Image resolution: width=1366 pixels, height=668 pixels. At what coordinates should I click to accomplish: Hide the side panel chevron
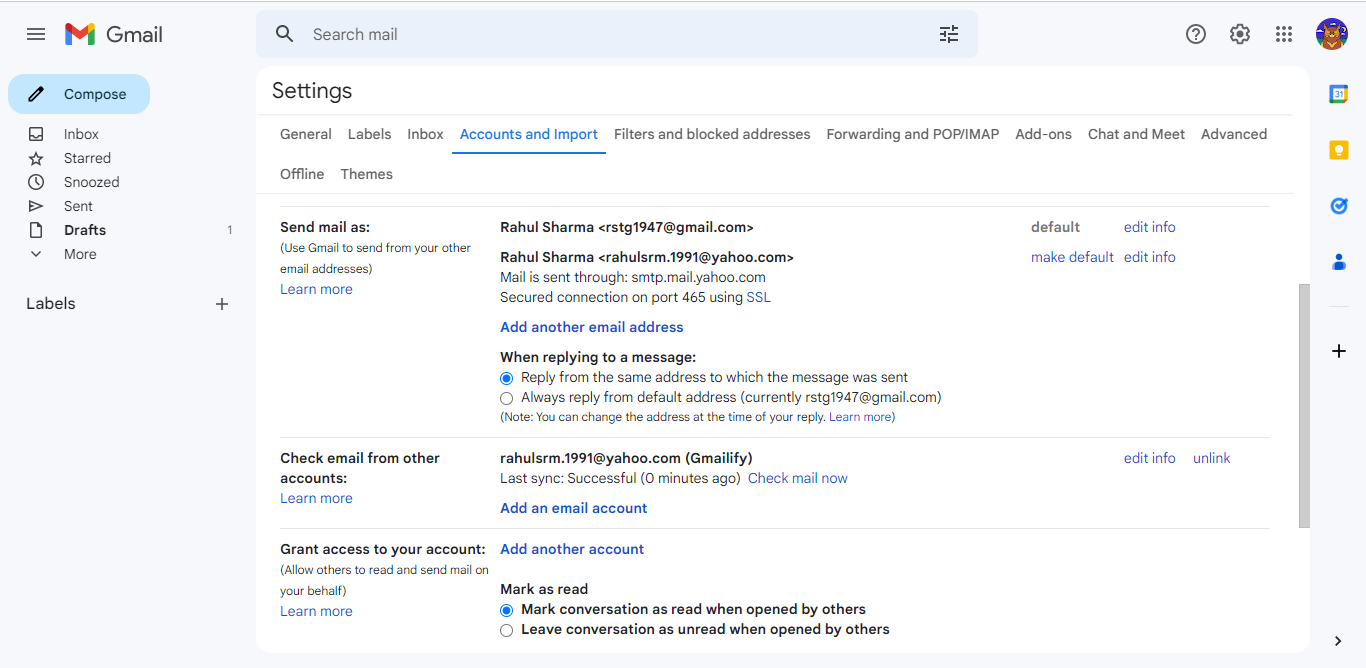pos(1339,641)
